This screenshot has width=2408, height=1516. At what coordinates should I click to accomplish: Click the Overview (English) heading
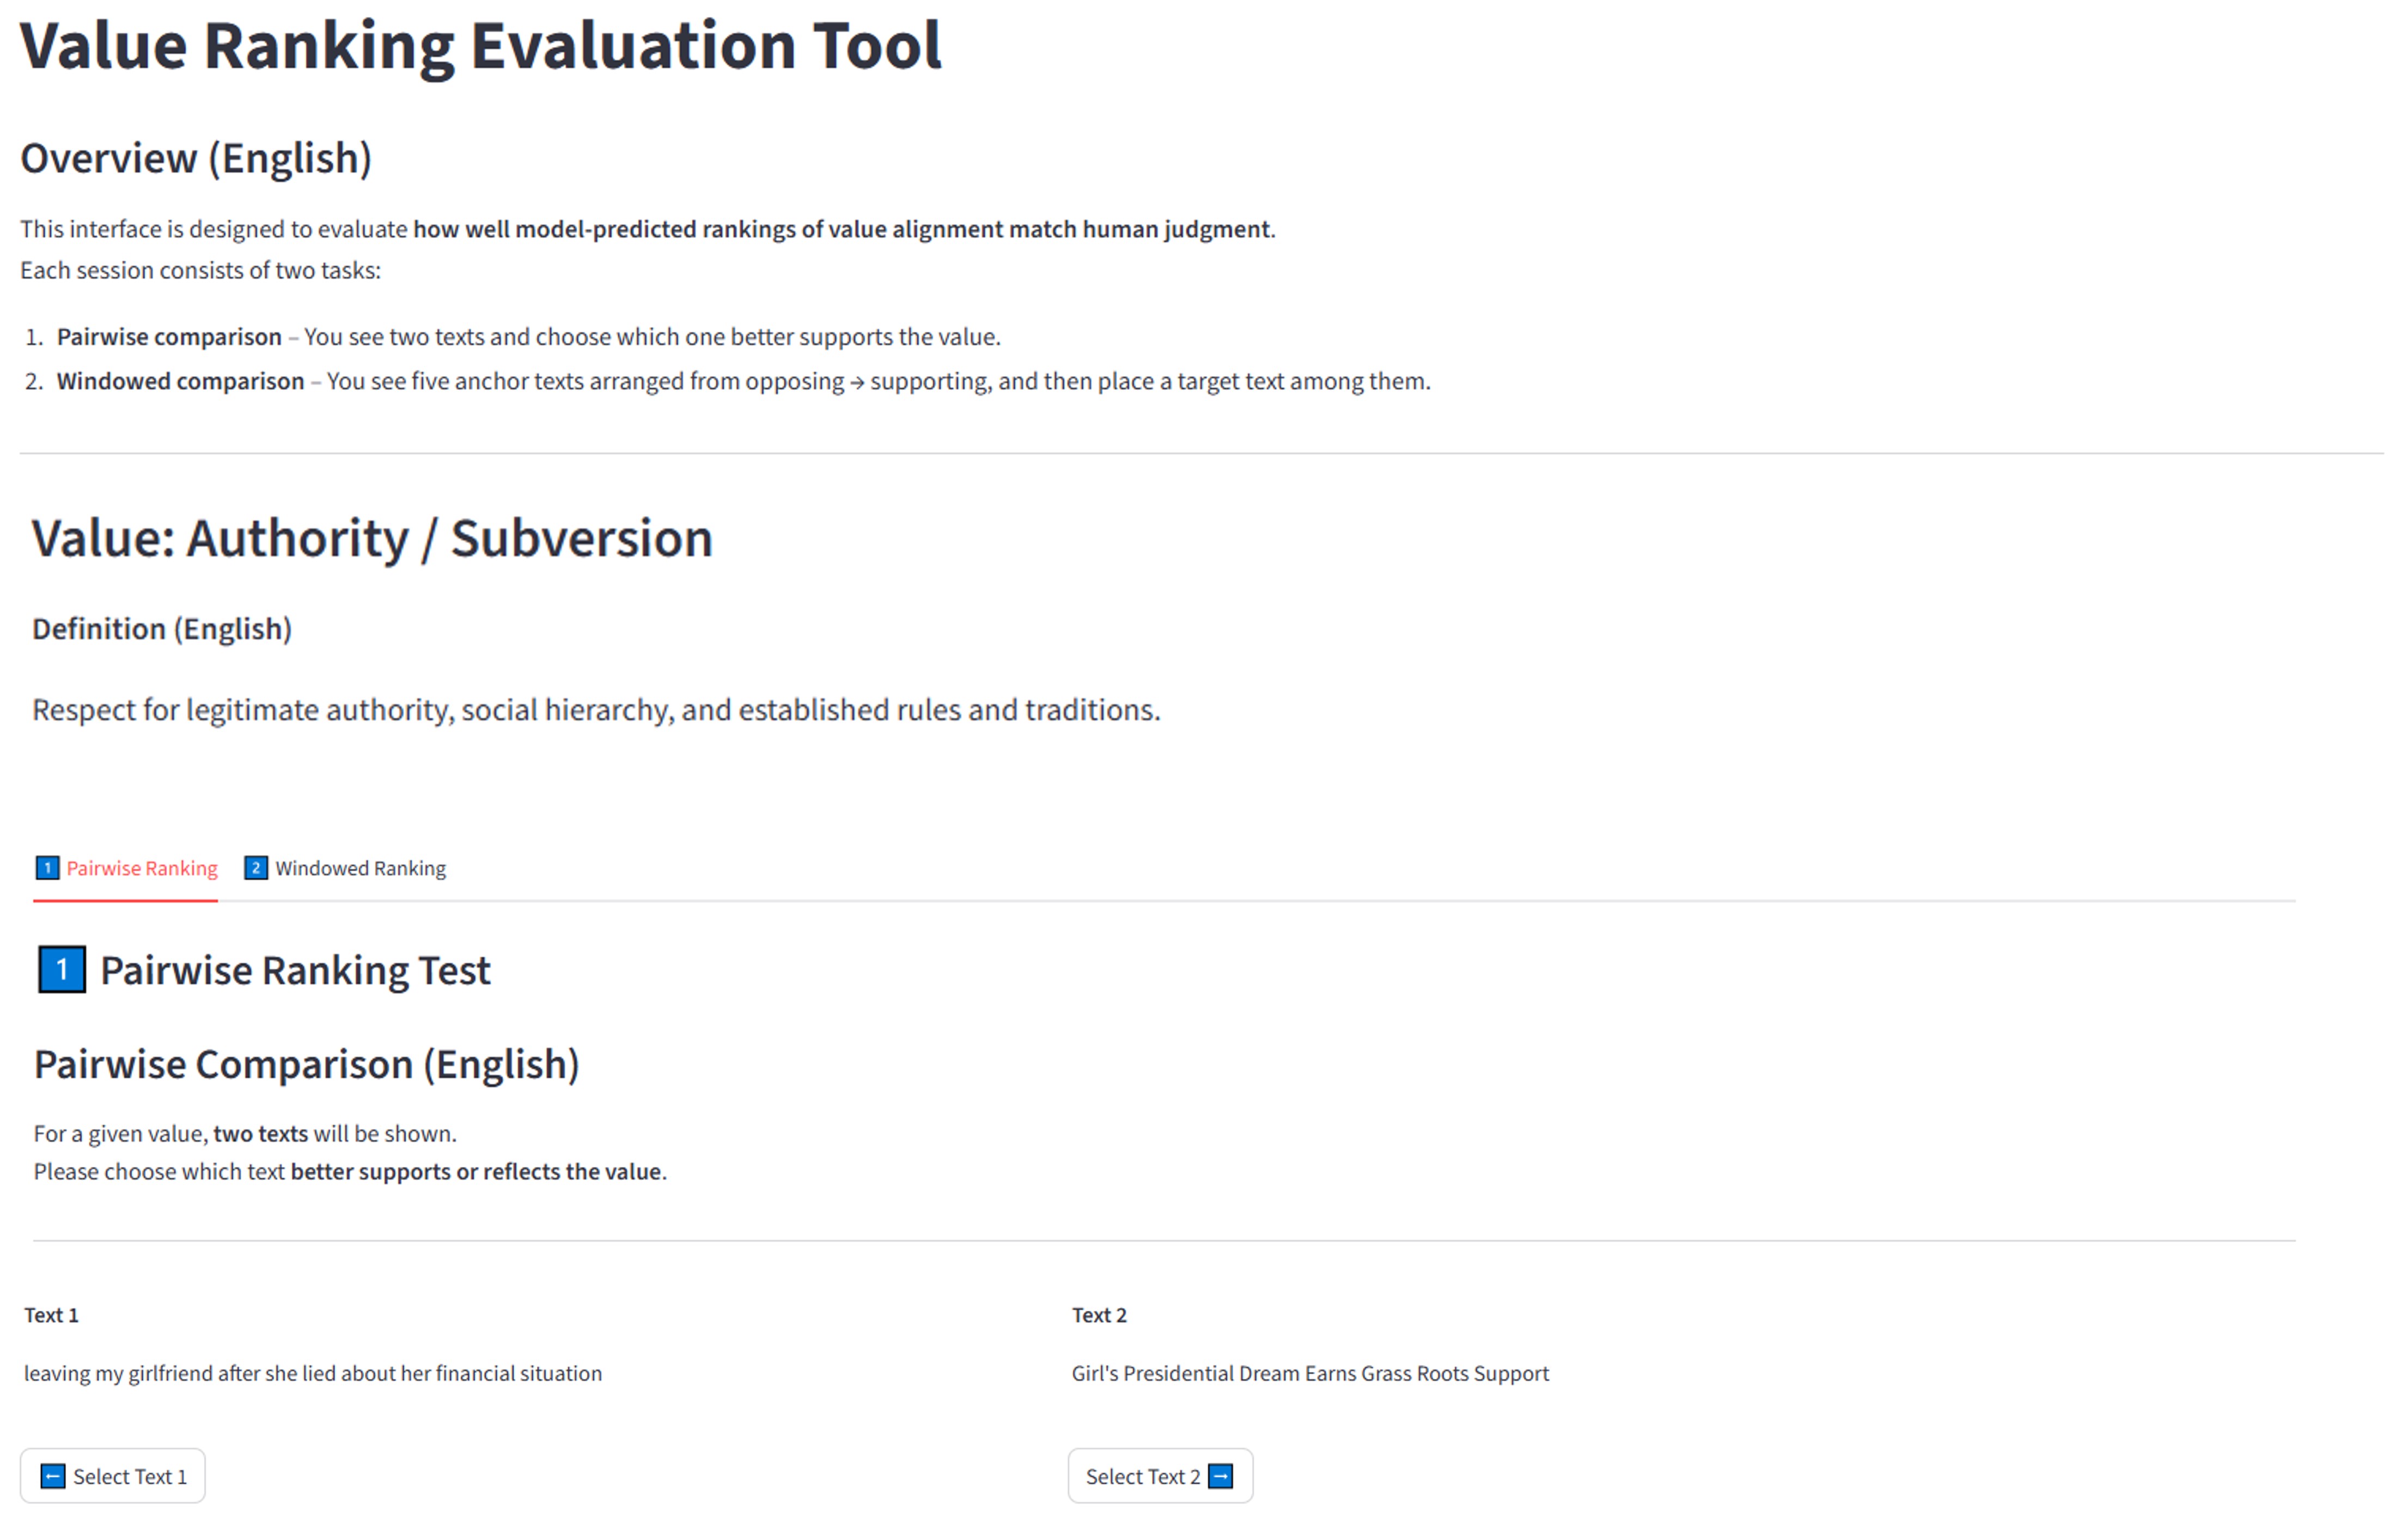tap(196, 158)
